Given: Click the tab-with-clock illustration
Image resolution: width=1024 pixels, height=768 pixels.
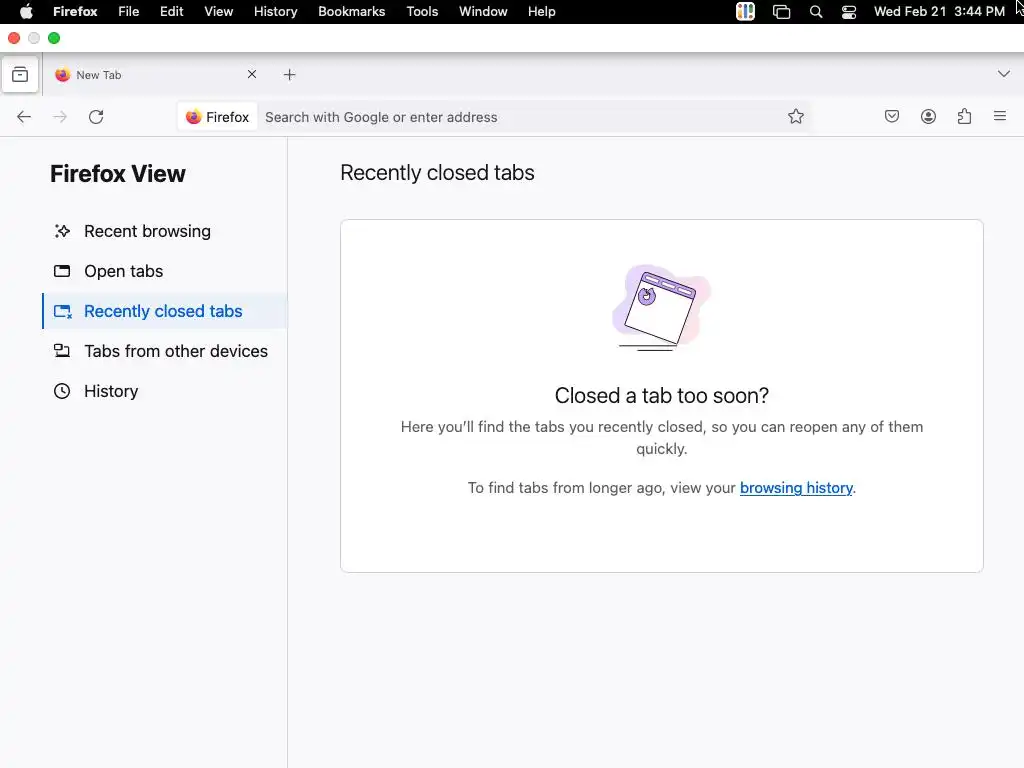Looking at the screenshot, I should coord(662,308).
